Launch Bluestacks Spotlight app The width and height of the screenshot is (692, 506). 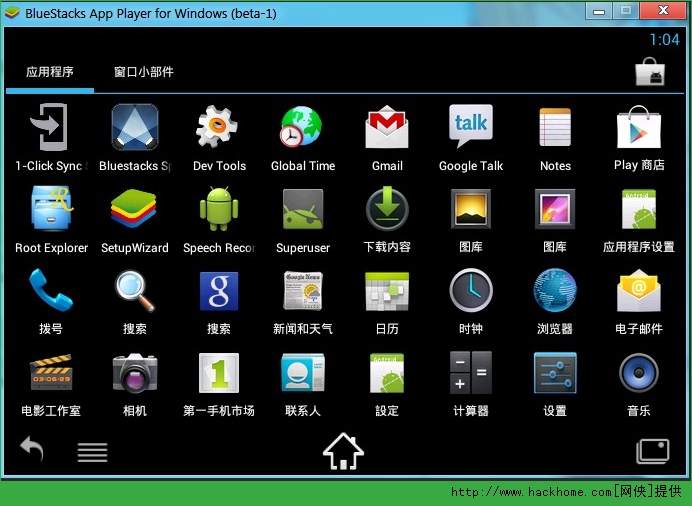click(135, 127)
